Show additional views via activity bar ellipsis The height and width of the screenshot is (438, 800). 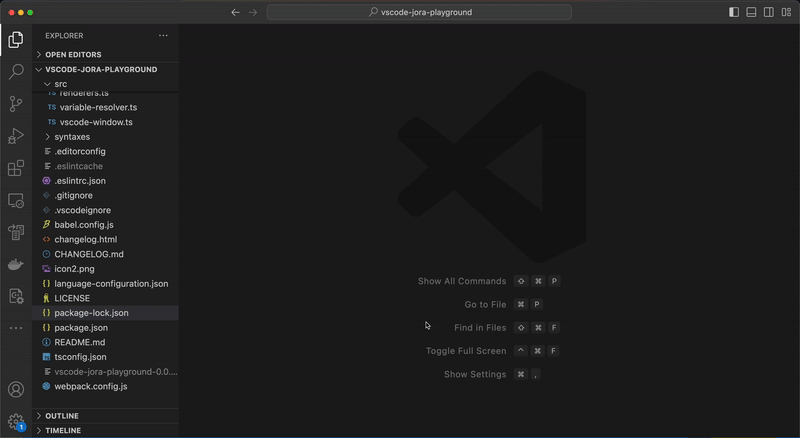tap(16, 328)
